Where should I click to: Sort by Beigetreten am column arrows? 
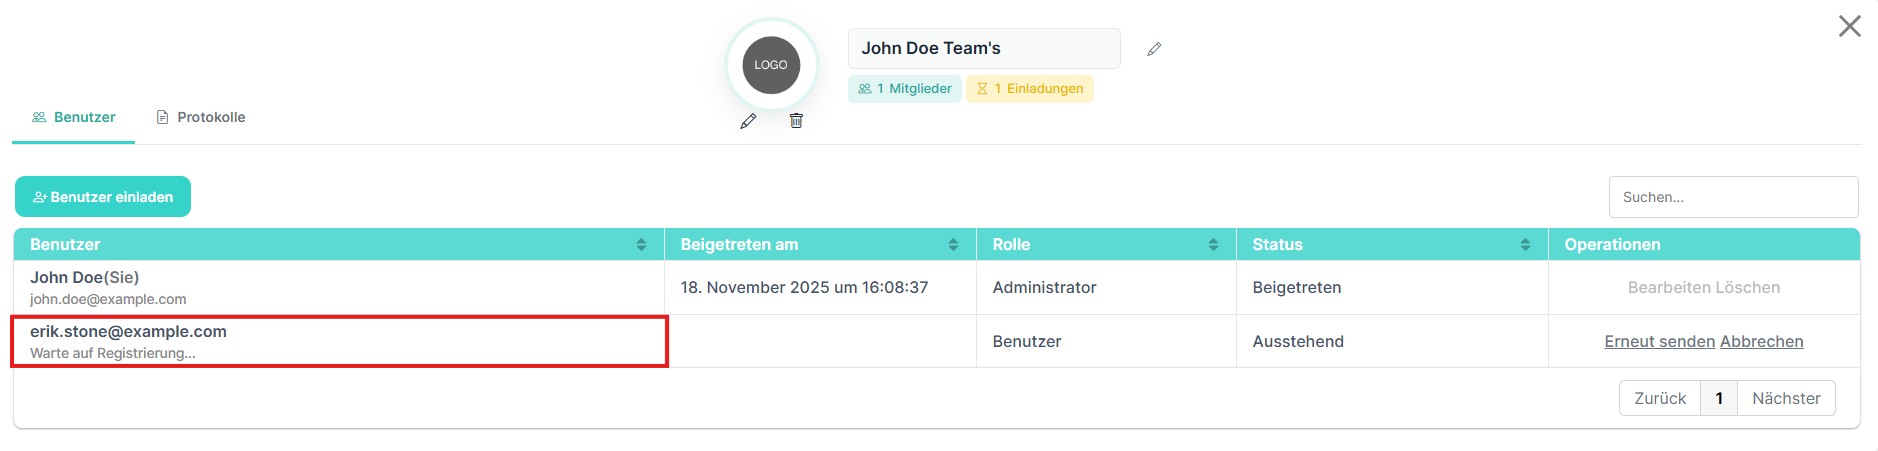click(953, 245)
